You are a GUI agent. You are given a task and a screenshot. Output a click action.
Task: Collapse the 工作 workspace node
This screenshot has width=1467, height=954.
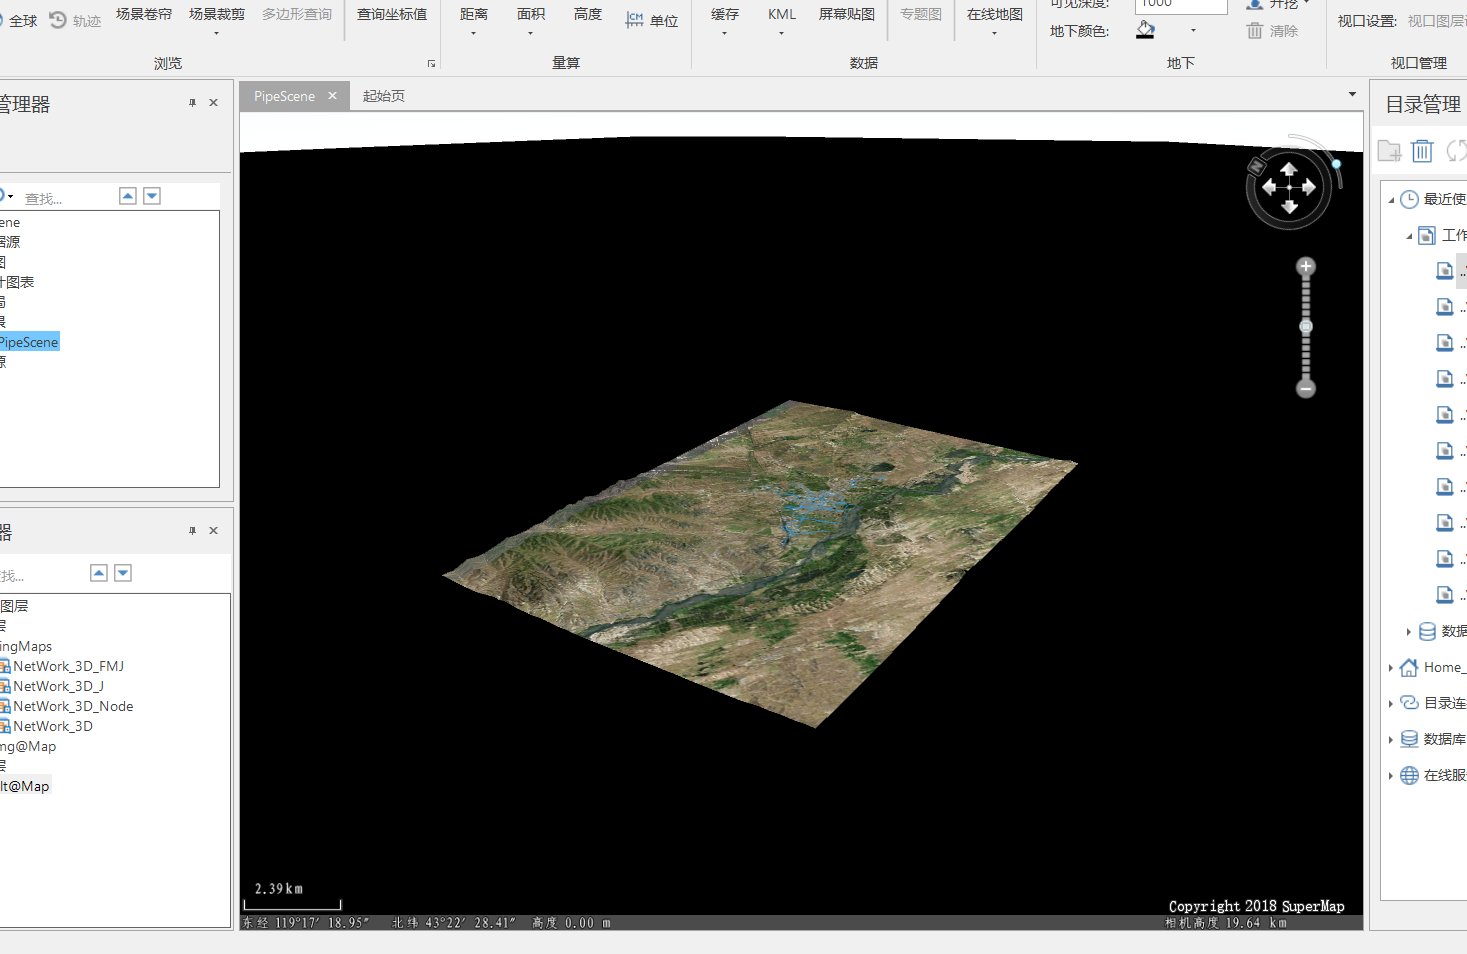1409,236
